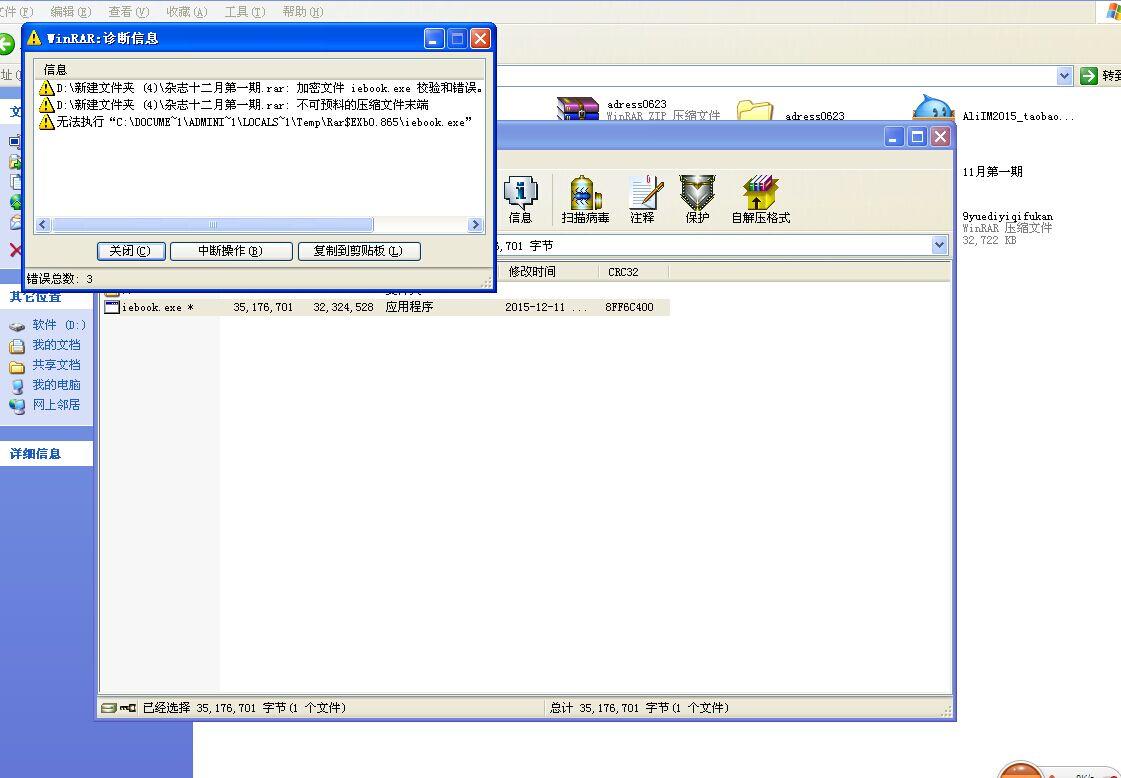Click warning icon on the 无法执行 row
This screenshot has height=778, width=1121.
[46, 122]
